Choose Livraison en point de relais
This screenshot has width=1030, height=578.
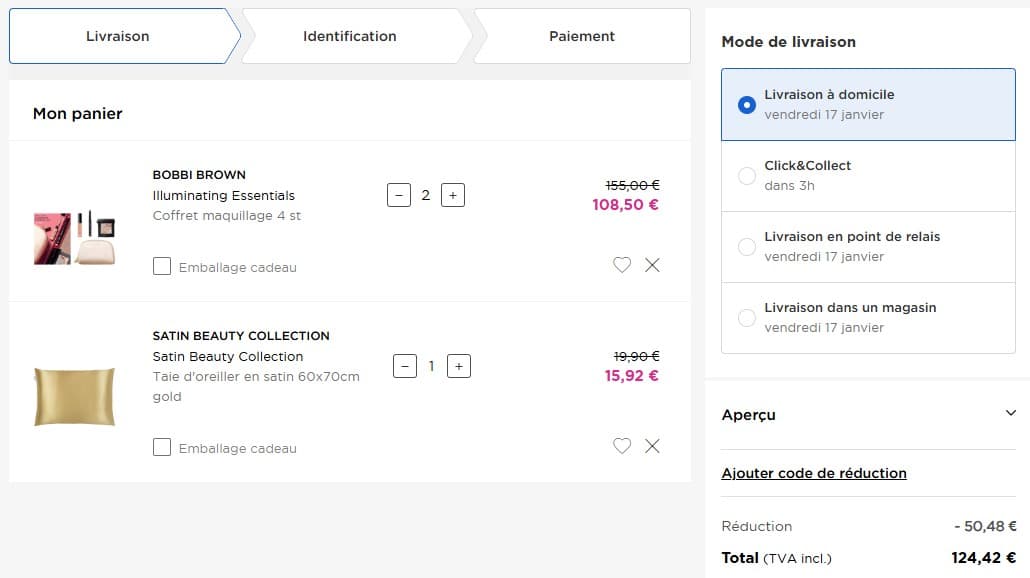click(x=744, y=245)
